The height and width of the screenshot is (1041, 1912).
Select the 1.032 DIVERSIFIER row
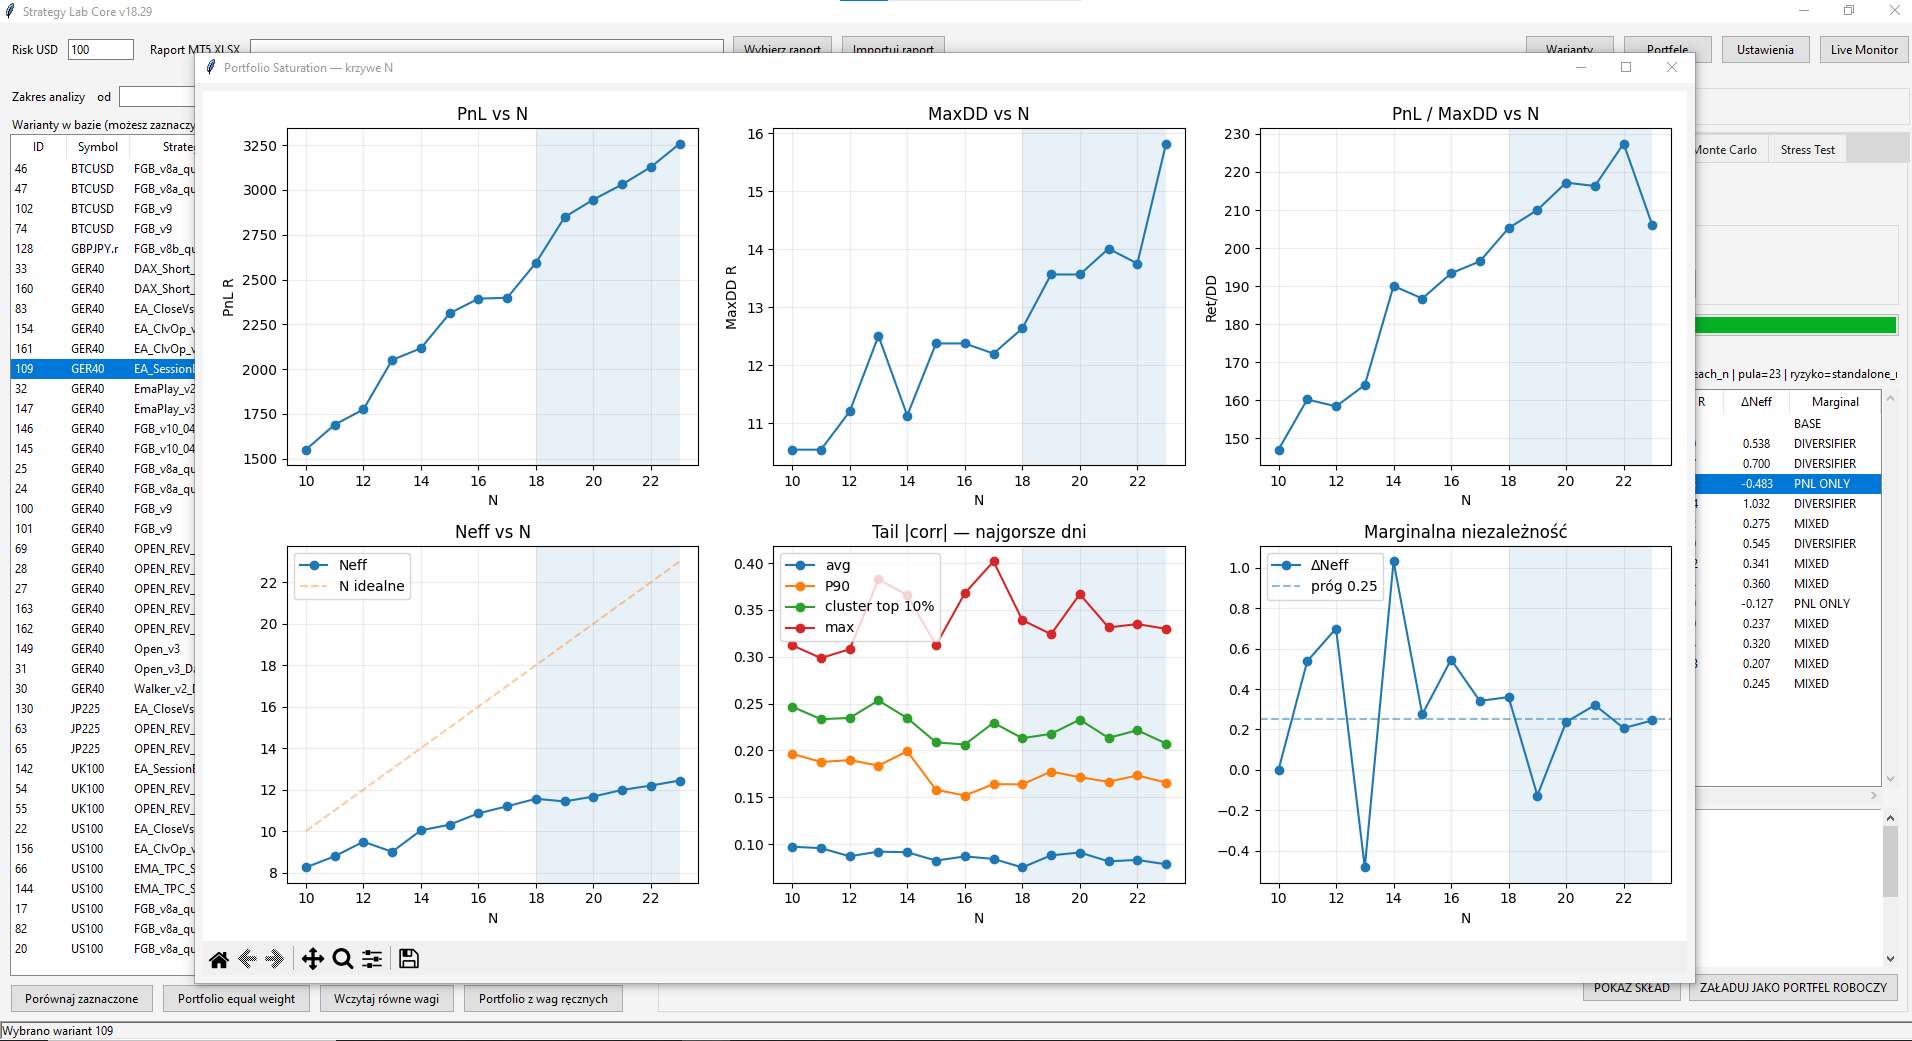(1788, 504)
